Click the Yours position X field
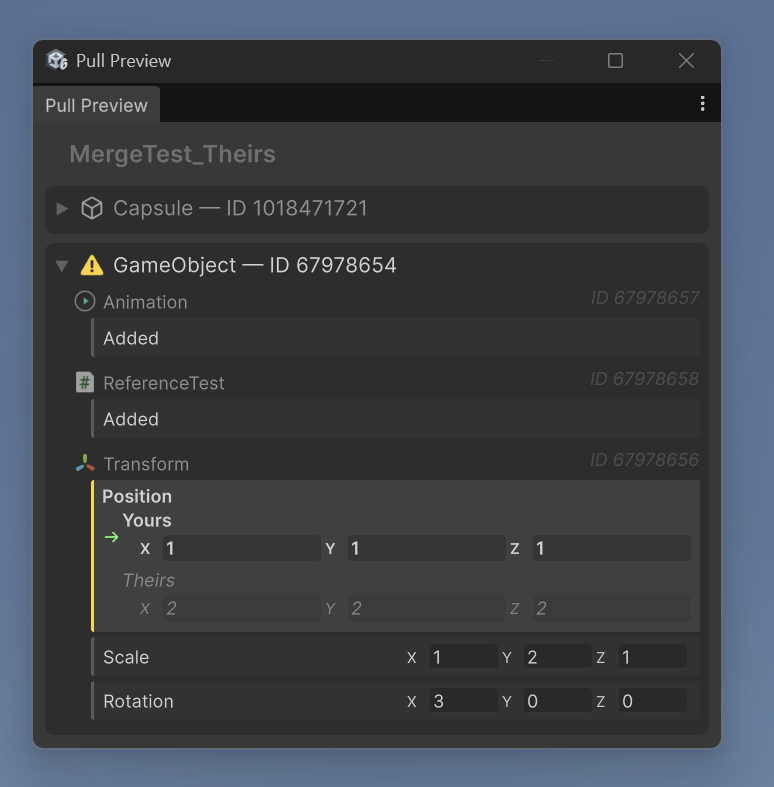 pos(241,548)
